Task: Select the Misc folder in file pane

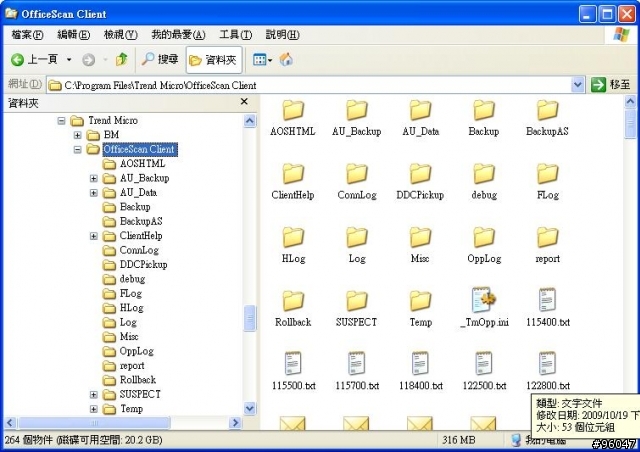Action: [x=420, y=245]
